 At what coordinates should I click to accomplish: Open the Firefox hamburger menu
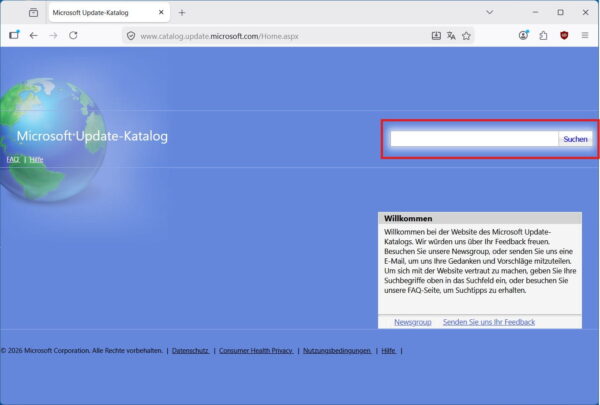(x=585, y=36)
